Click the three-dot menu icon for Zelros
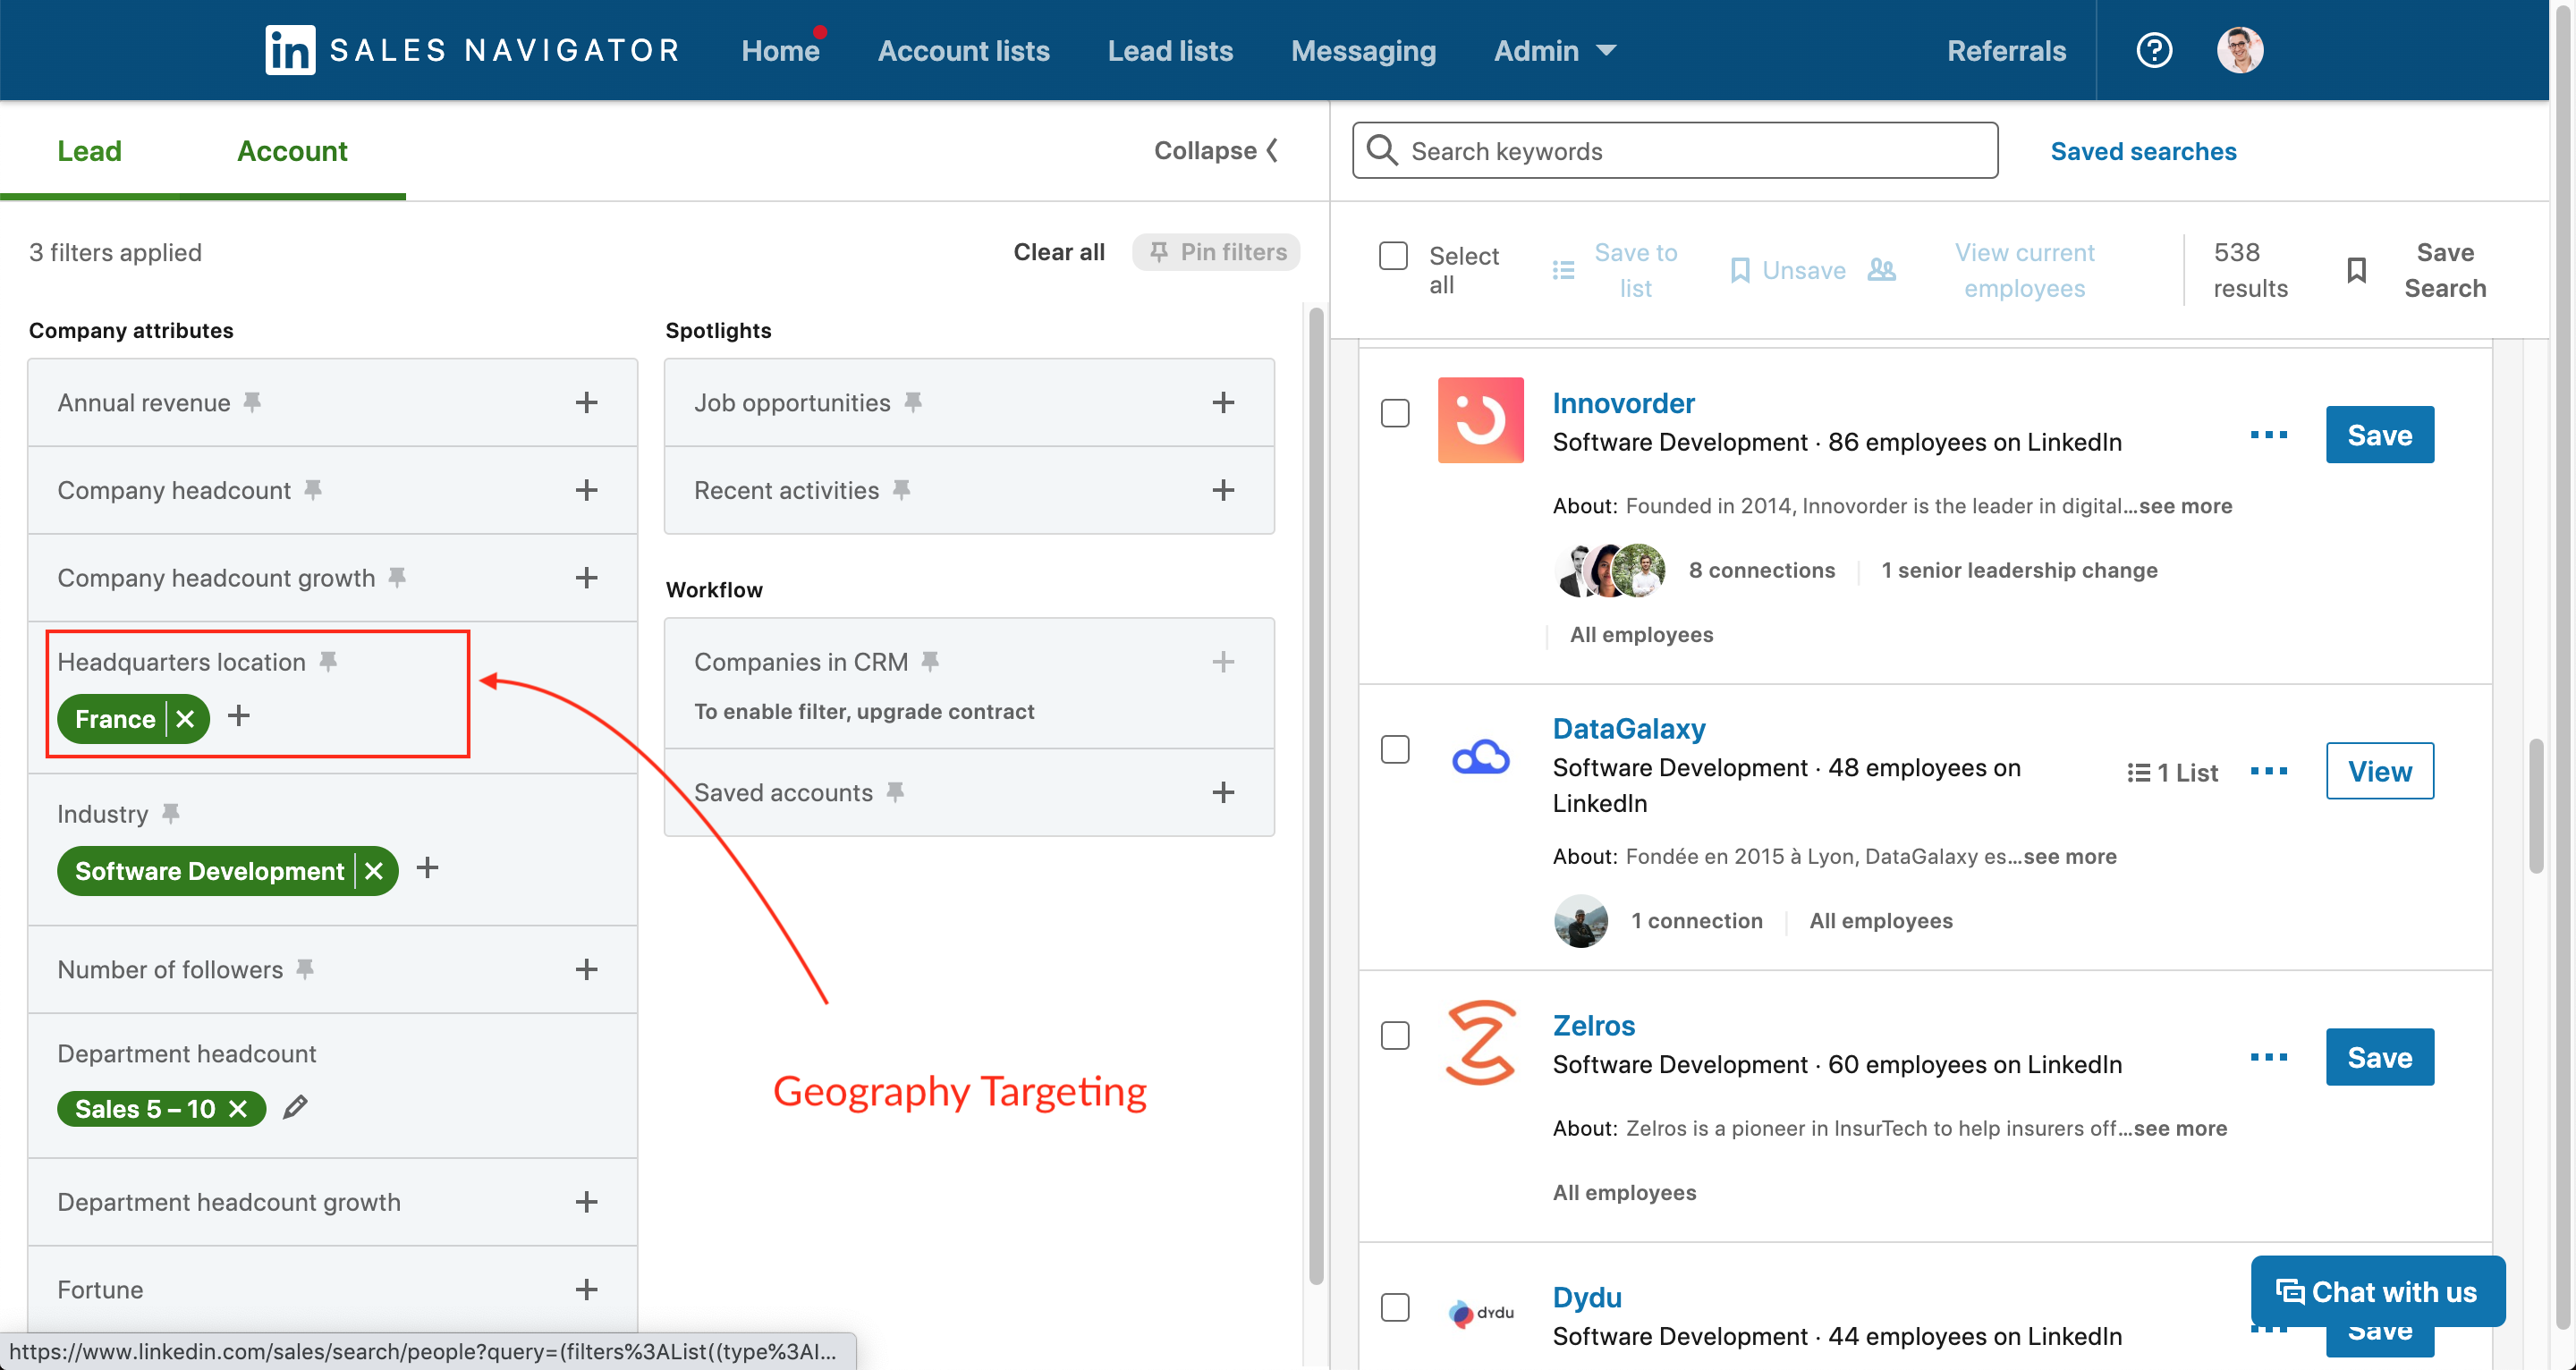This screenshot has width=2576, height=1370. pyautogui.click(x=2266, y=1056)
